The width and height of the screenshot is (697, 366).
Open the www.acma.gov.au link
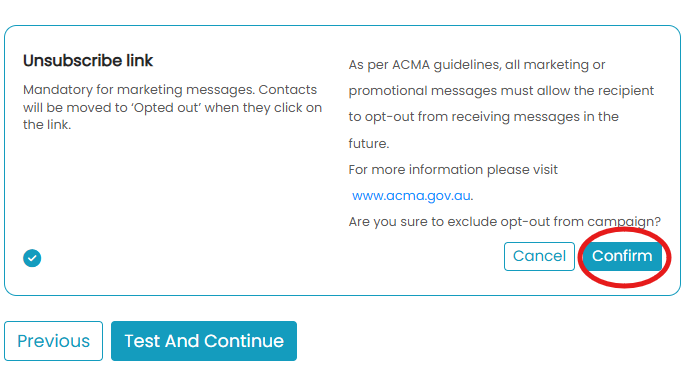tap(411, 196)
